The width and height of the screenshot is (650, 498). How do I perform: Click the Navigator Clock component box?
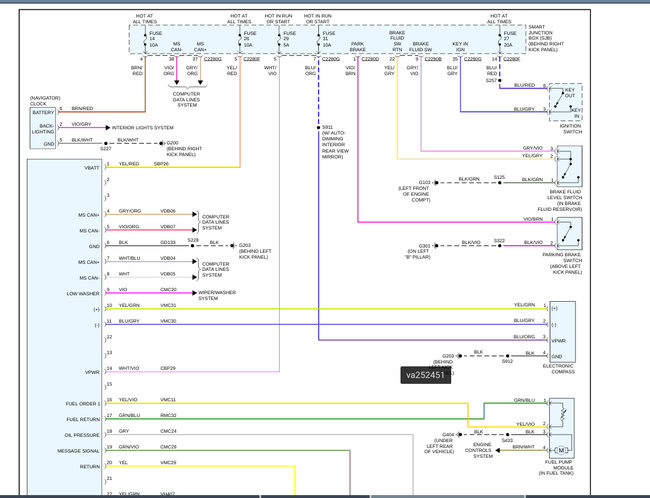coord(43,128)
